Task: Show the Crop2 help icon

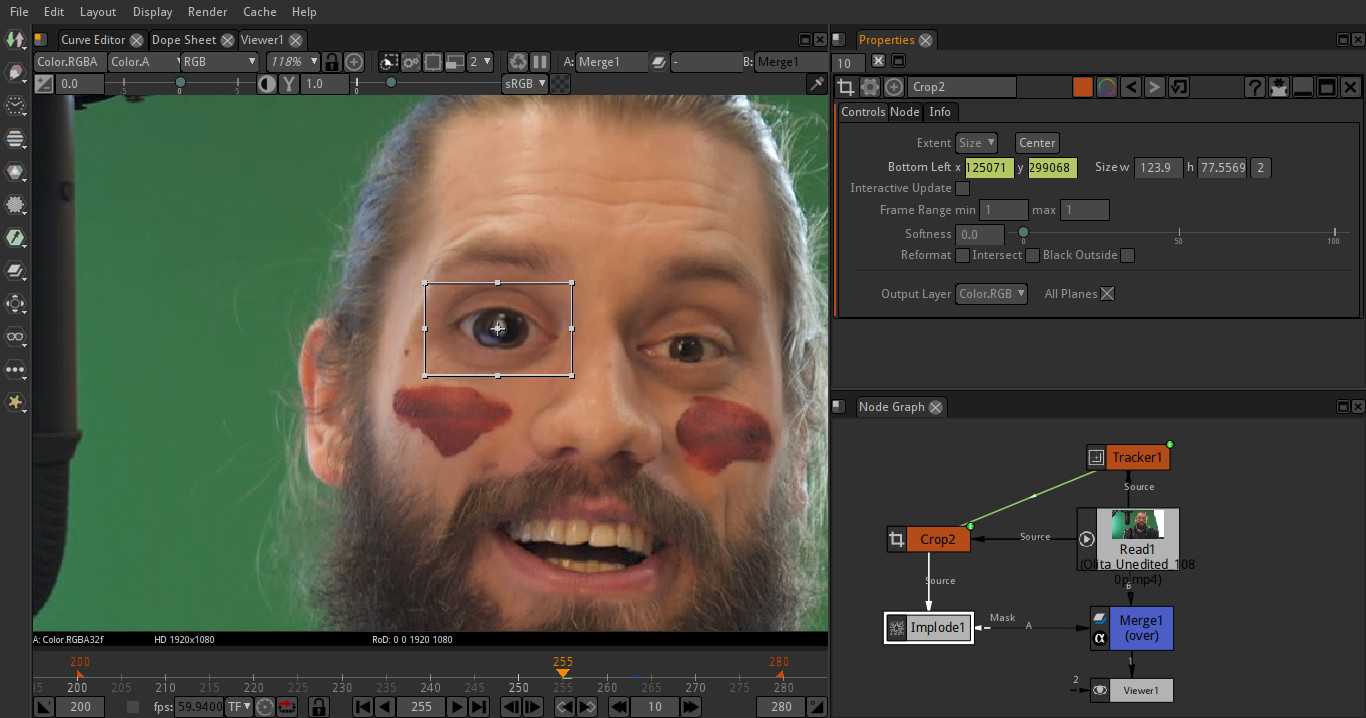Action: coord(1255,87)
